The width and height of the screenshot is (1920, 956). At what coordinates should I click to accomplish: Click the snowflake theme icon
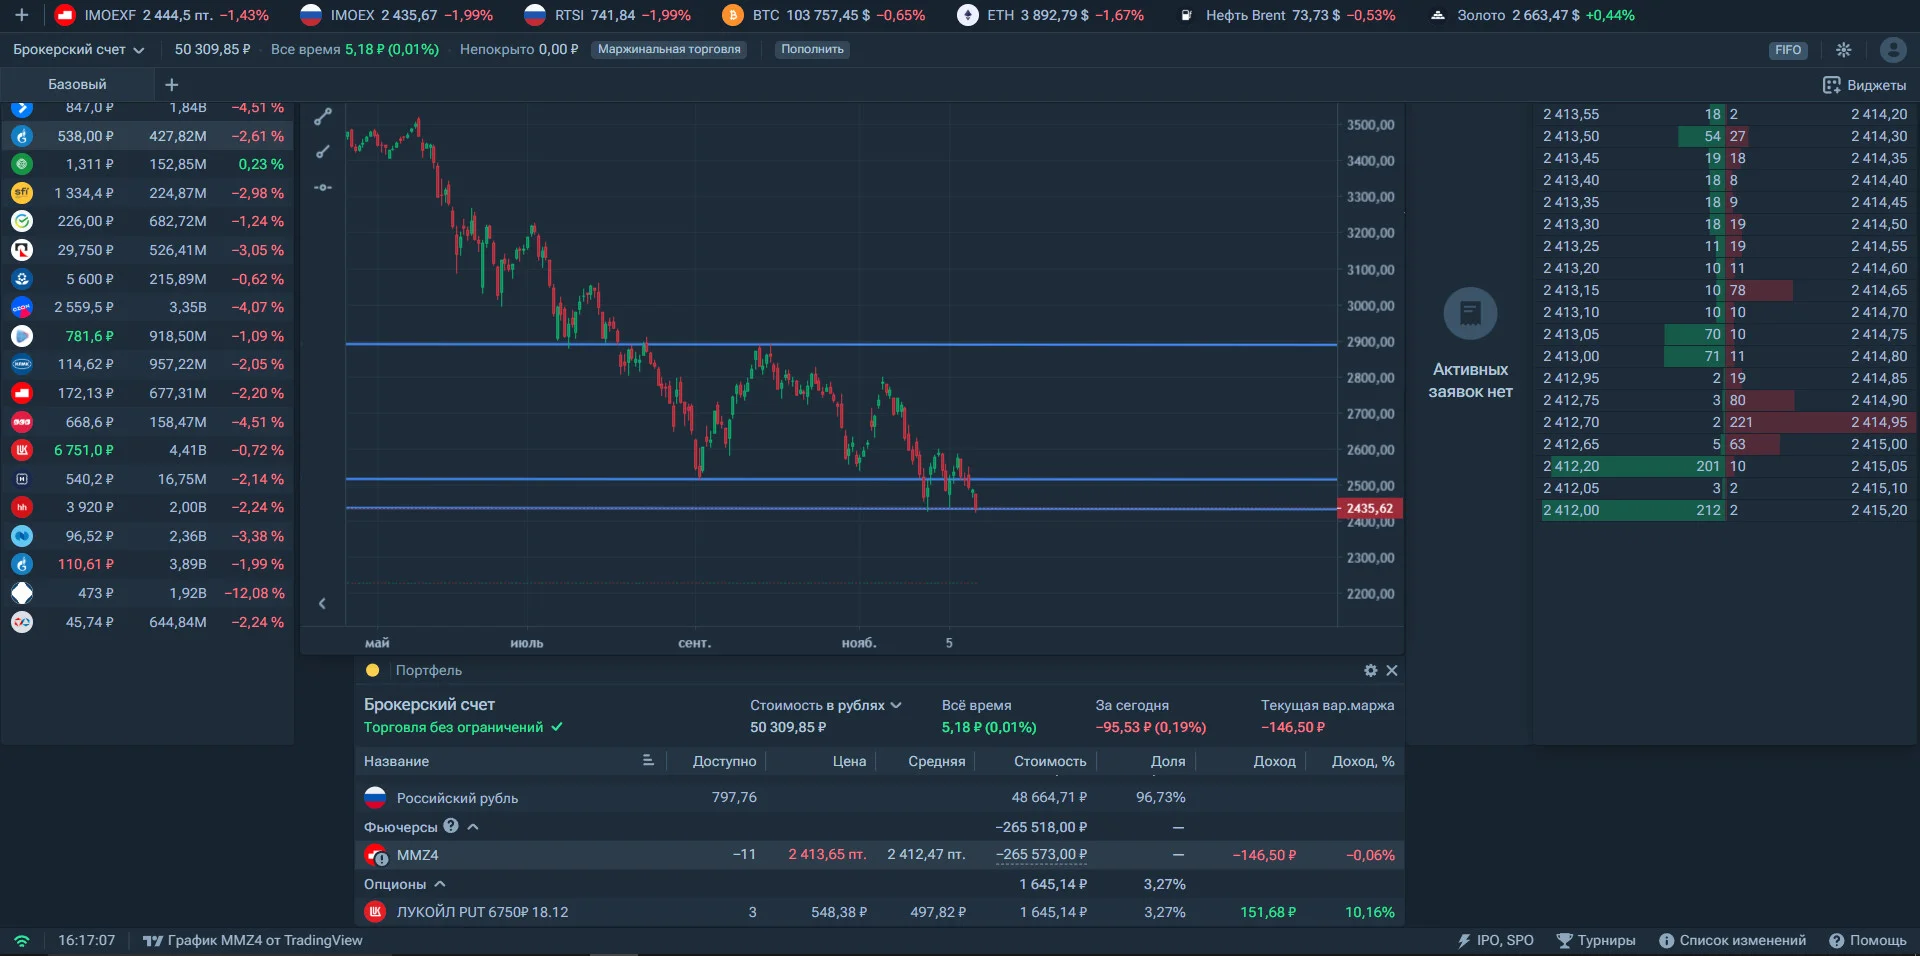tap(1844, 50)
